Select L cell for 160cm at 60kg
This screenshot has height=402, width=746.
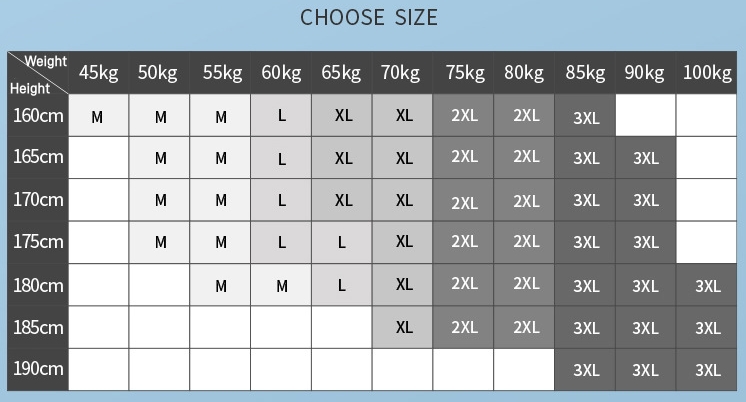(281, 116)
